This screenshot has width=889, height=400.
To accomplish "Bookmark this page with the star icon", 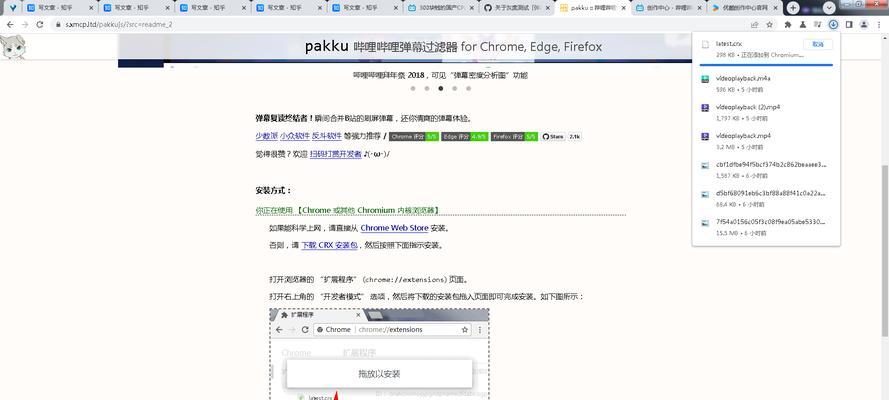I will tap(769, 24).
